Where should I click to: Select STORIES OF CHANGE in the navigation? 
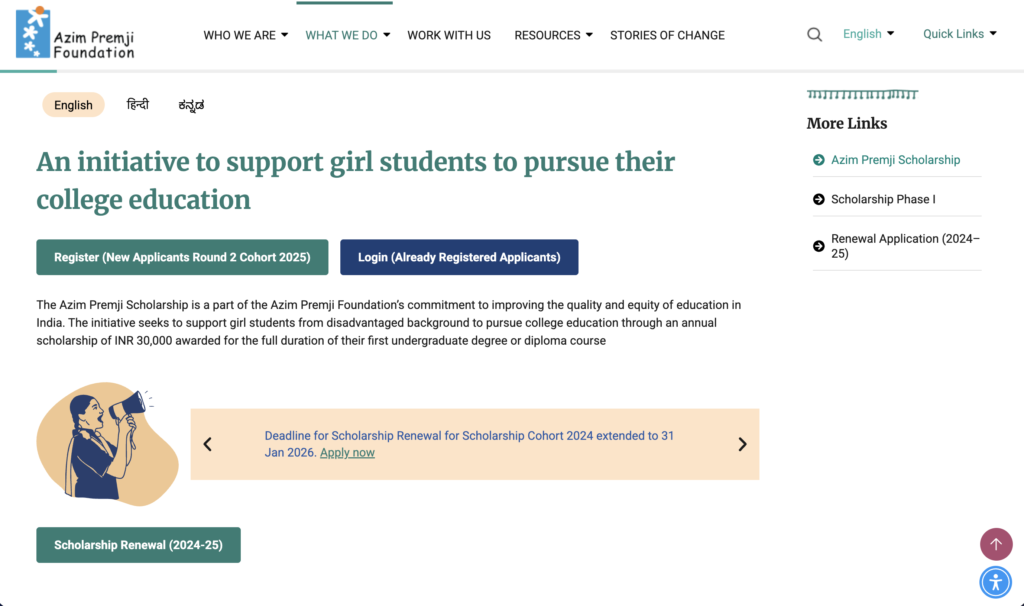click(x=667, y=35)
